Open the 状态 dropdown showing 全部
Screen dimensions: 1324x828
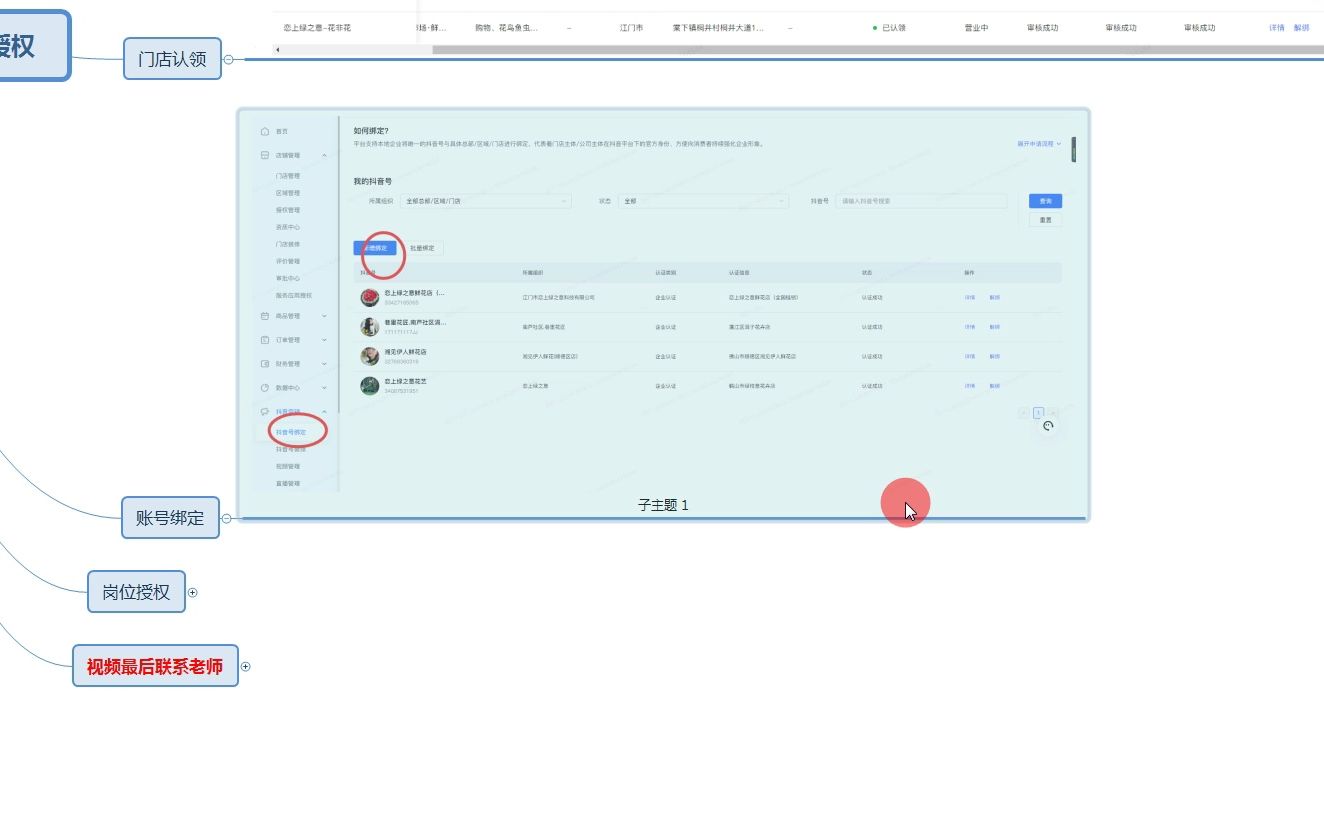click(x=703, y=201)
